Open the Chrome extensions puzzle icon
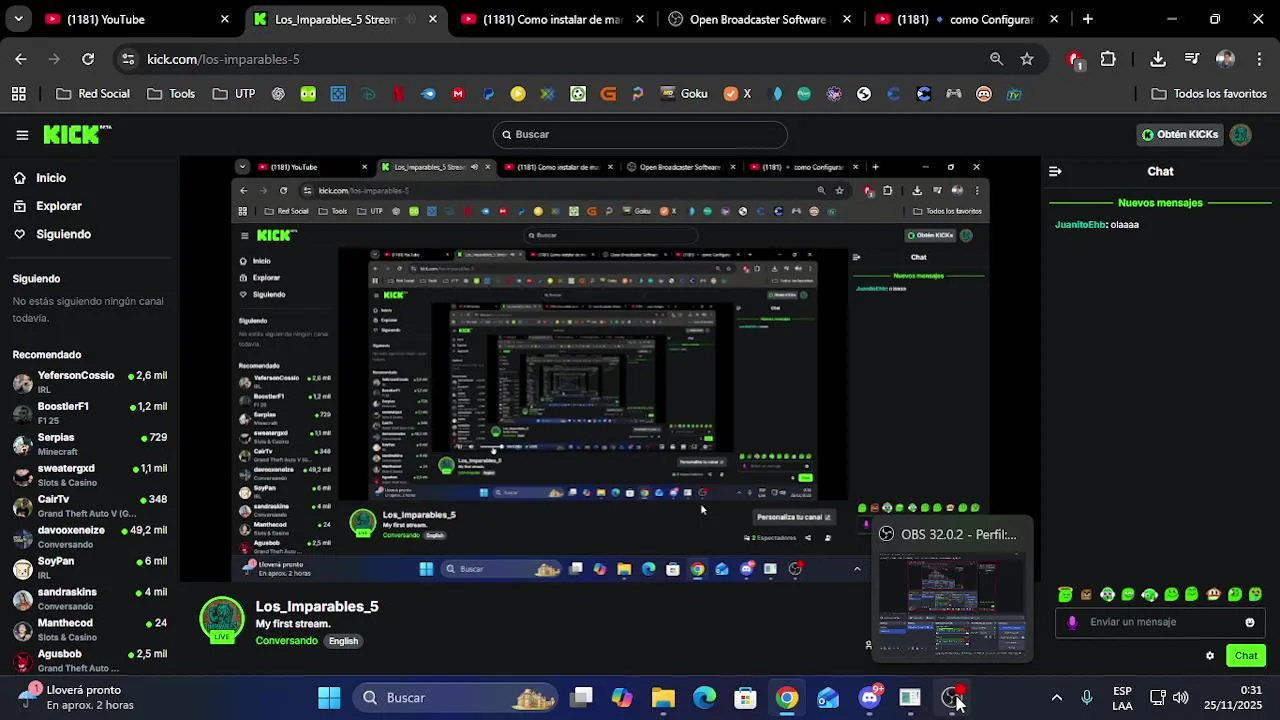Image resolution: width=1280 pixels, height=720 pixels. tap(1108, 59)
